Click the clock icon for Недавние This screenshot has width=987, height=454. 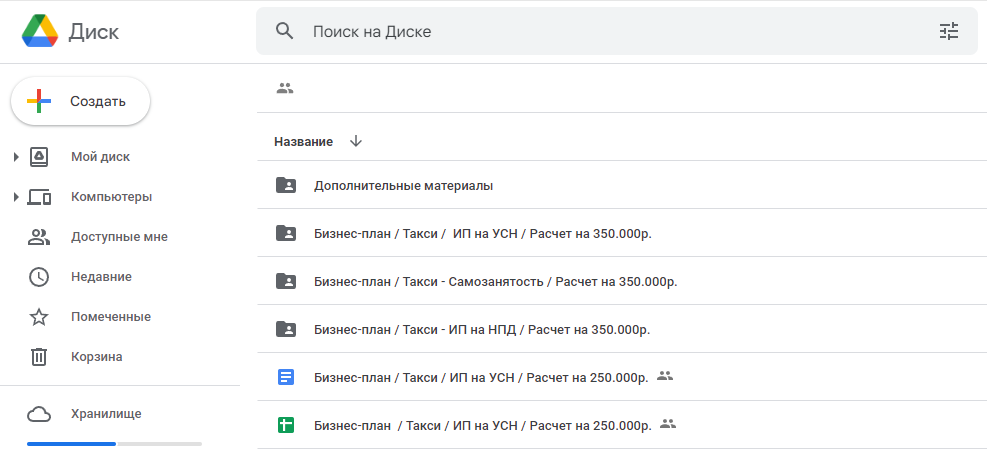[x=39, y=277]
